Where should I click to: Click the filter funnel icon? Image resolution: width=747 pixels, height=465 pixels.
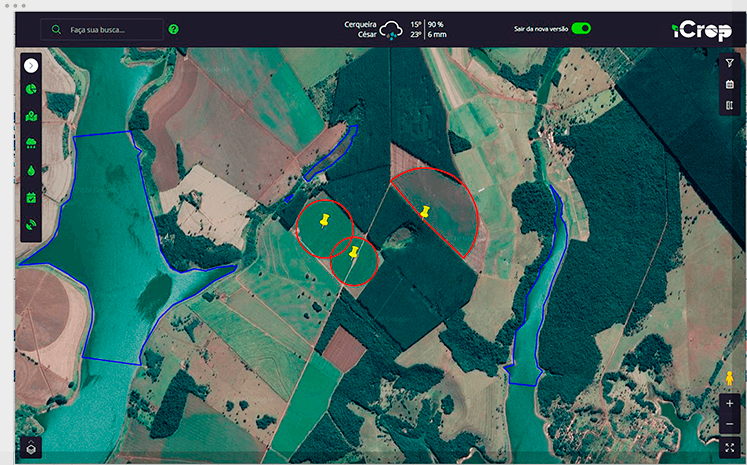[729, 63]
